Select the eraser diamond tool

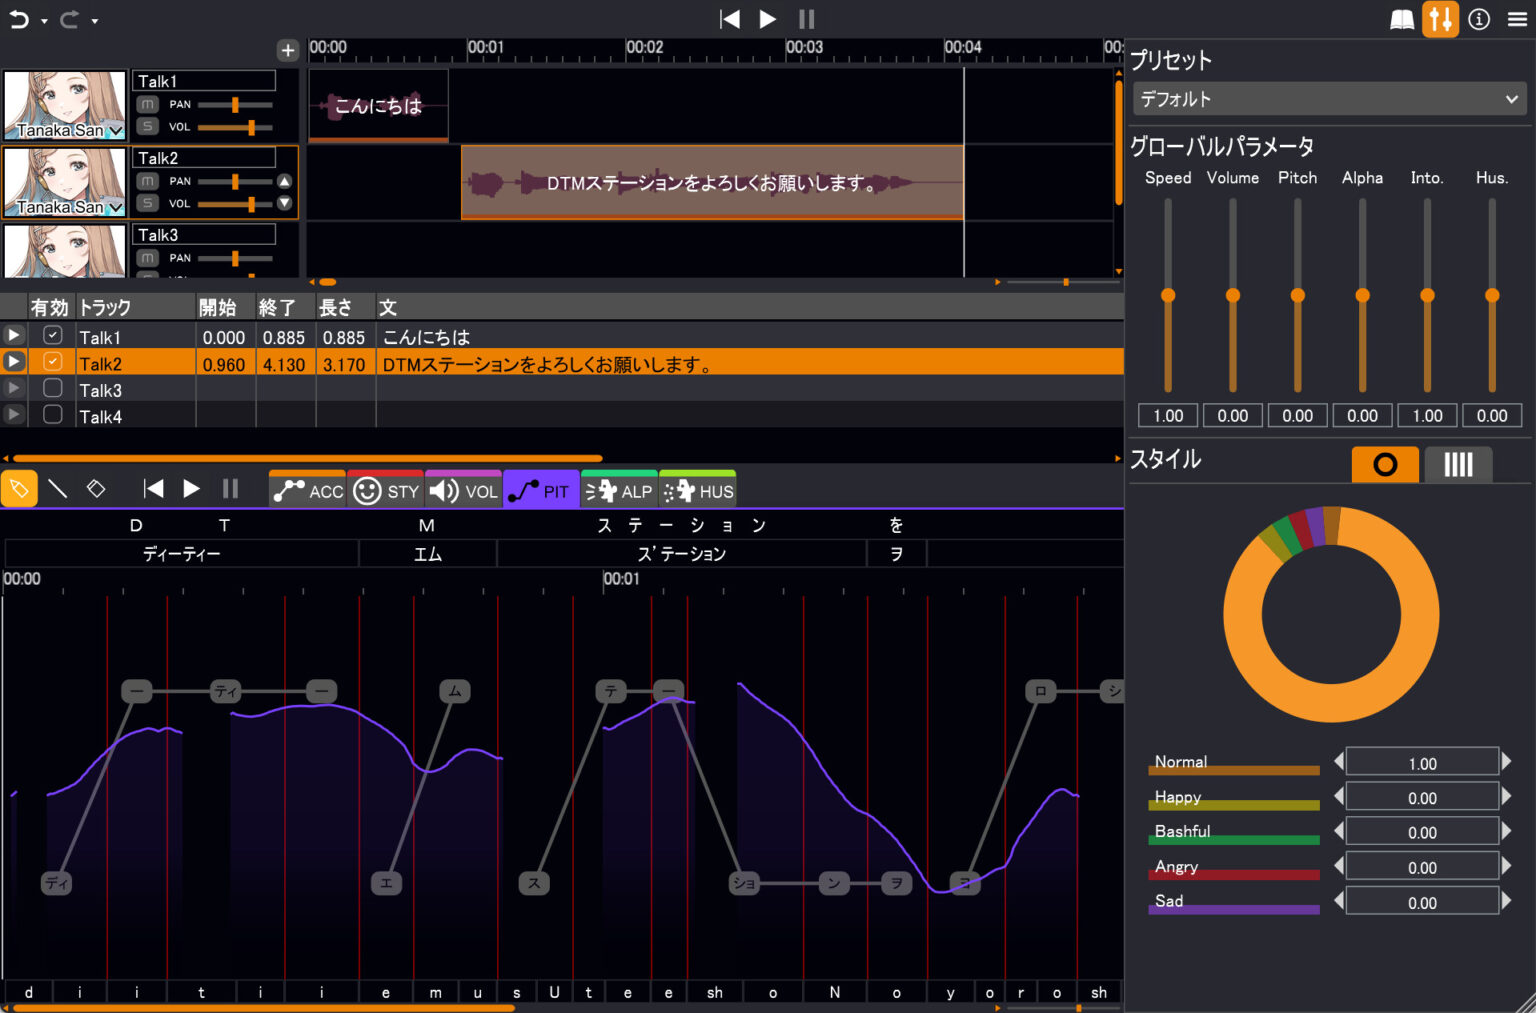click(x=96, y=489)
